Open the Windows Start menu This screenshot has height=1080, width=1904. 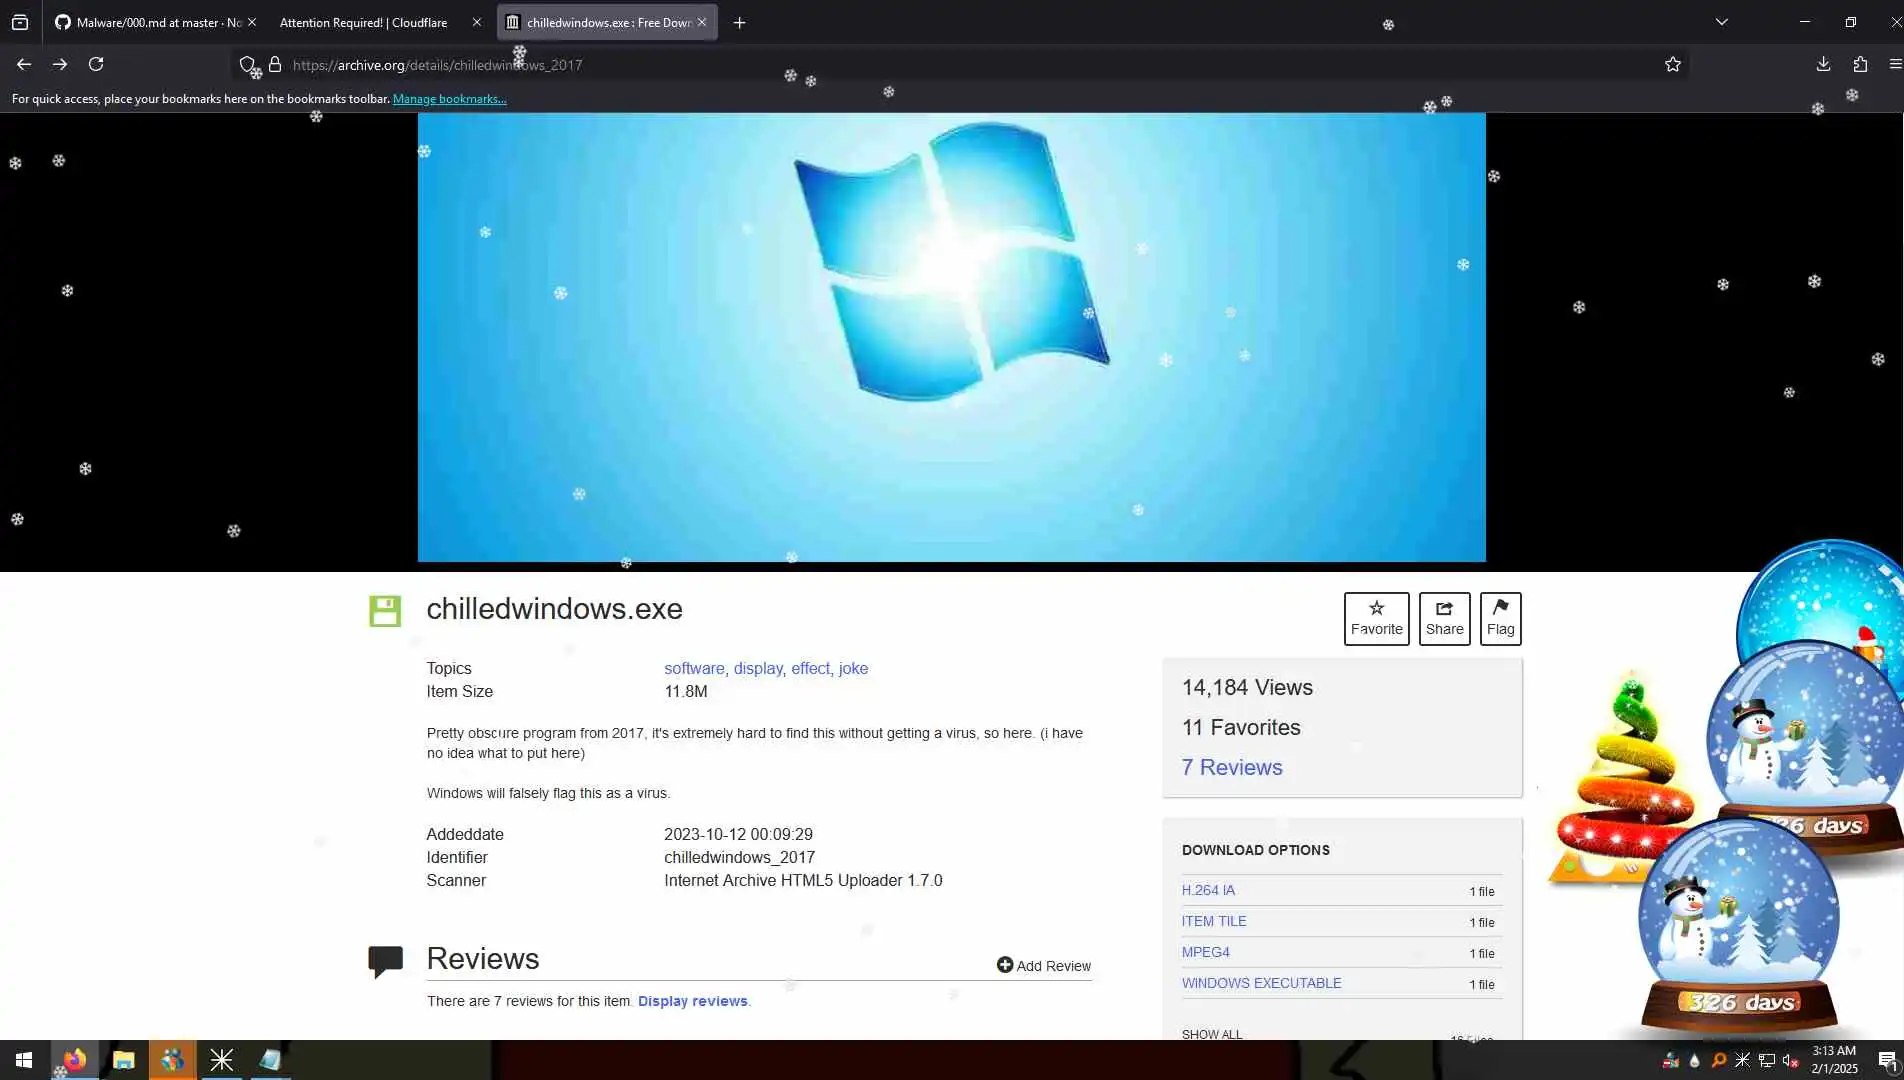(24, 1060)
